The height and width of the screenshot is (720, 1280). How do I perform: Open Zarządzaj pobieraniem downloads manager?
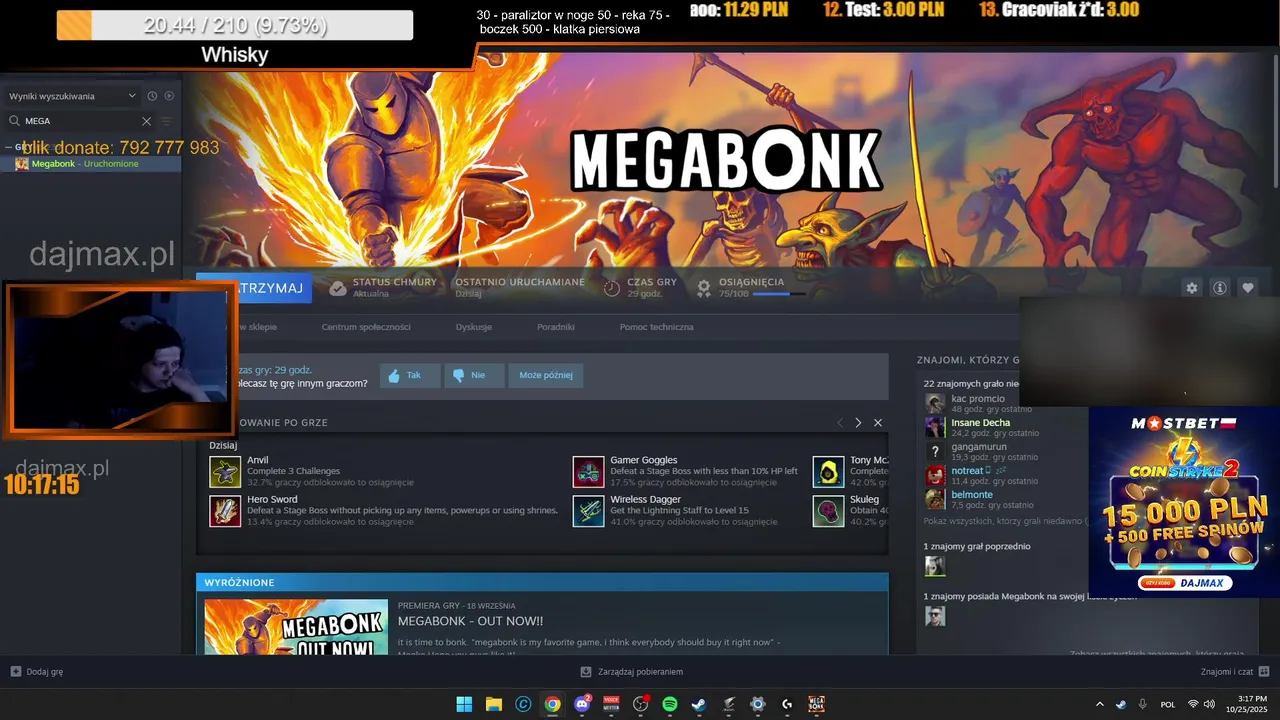632,672
